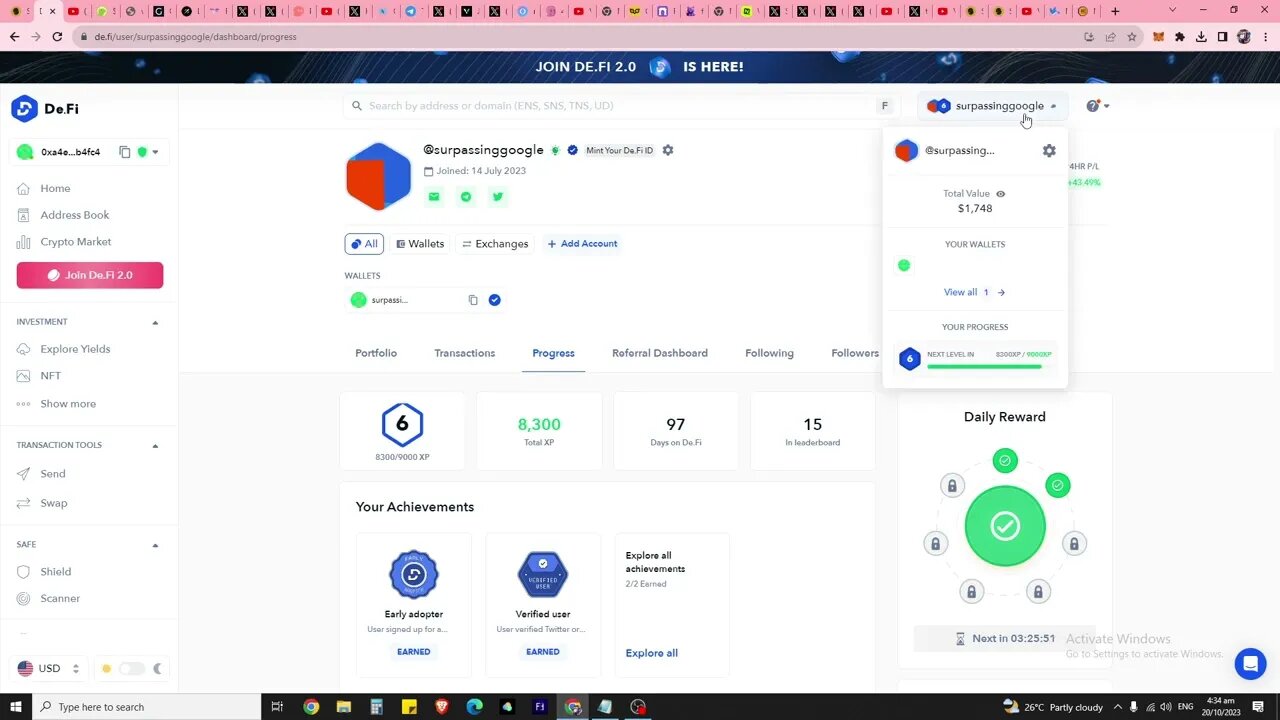
Task: Select the Wallets filter
Action: [x=420, y=244]
